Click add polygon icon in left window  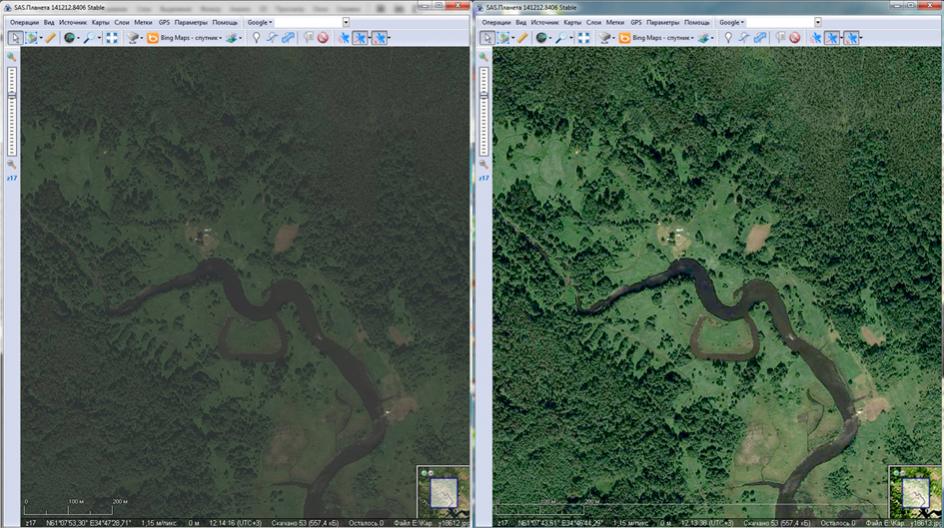[x=288, y=38]
